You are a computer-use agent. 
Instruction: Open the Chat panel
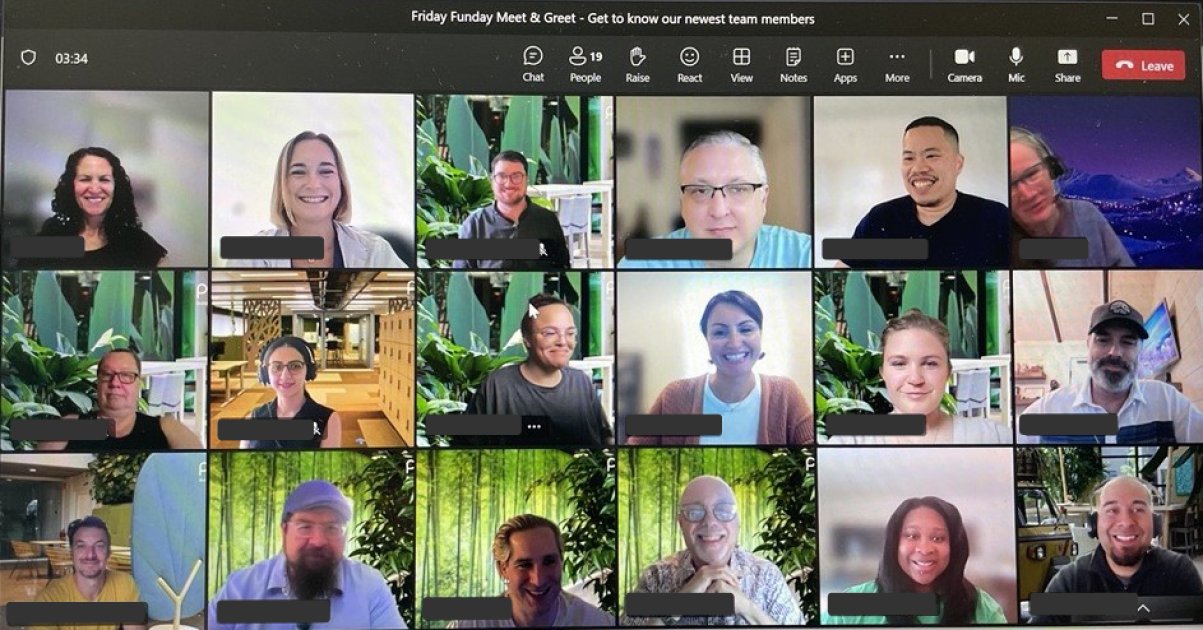(533, 65)
